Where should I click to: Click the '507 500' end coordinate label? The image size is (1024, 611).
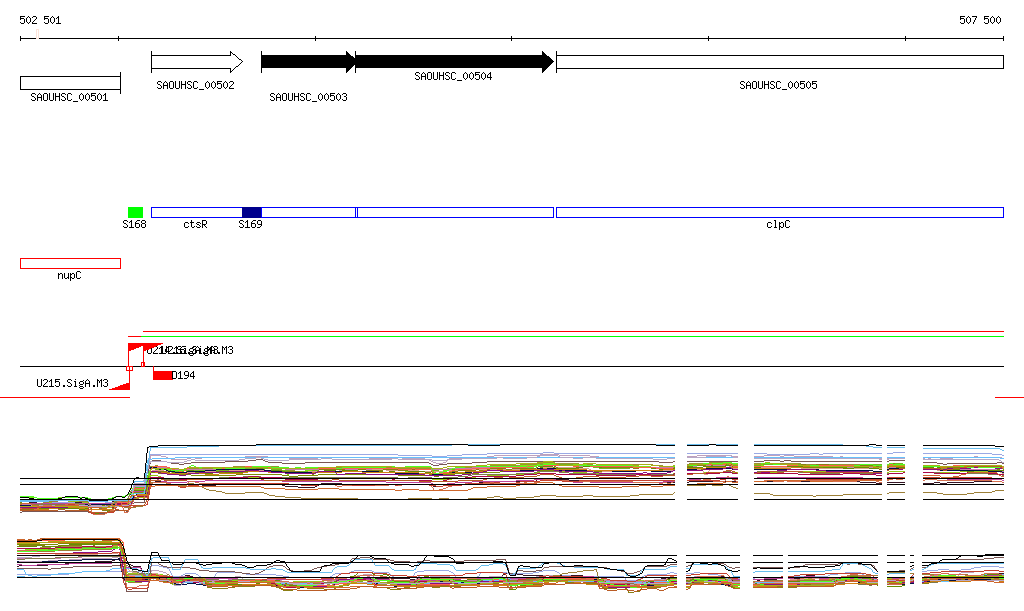pyautogui.click(x=980, y=20)
